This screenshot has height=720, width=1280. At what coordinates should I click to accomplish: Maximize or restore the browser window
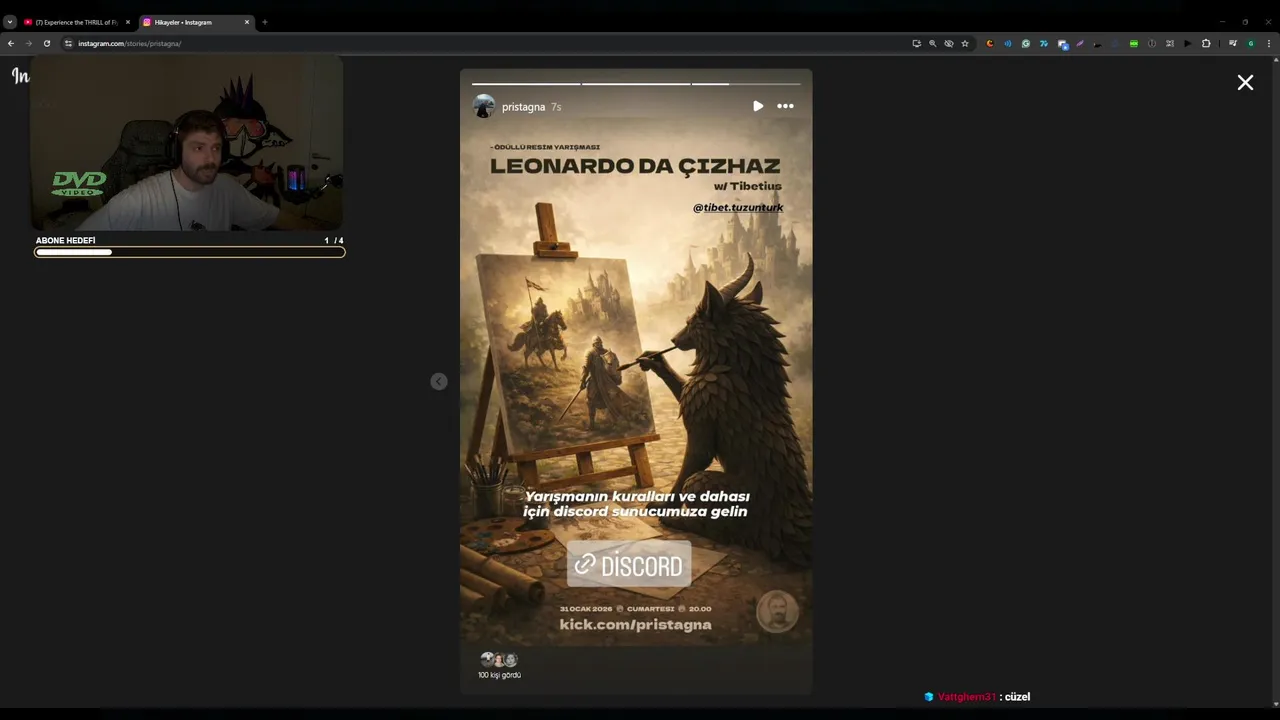(1245, 22)
